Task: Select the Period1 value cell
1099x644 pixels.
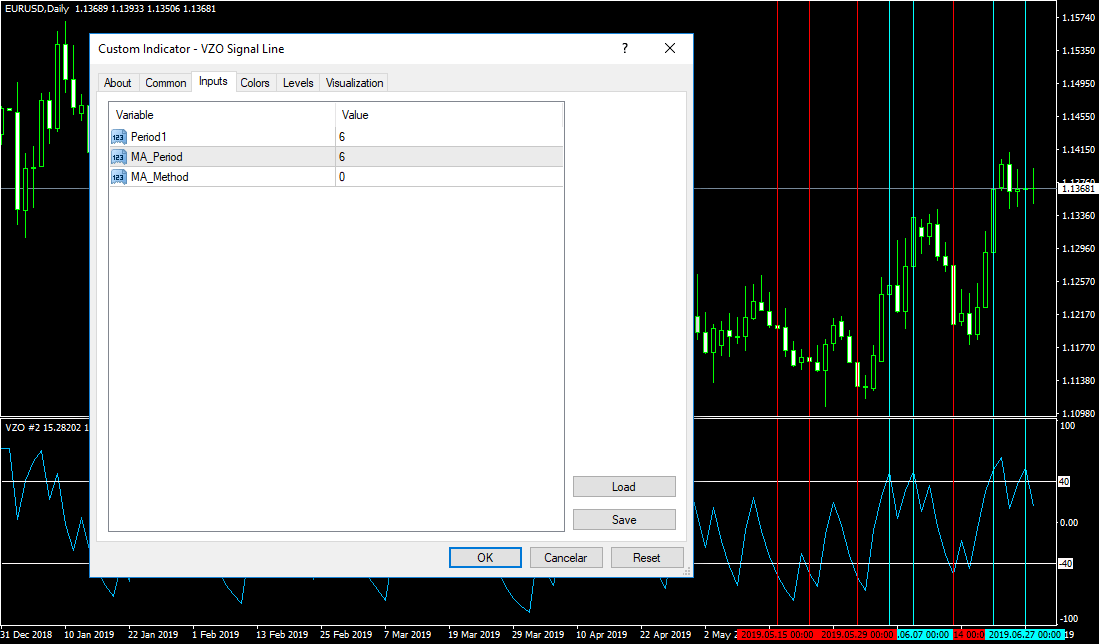Action: tap(449, 137)
